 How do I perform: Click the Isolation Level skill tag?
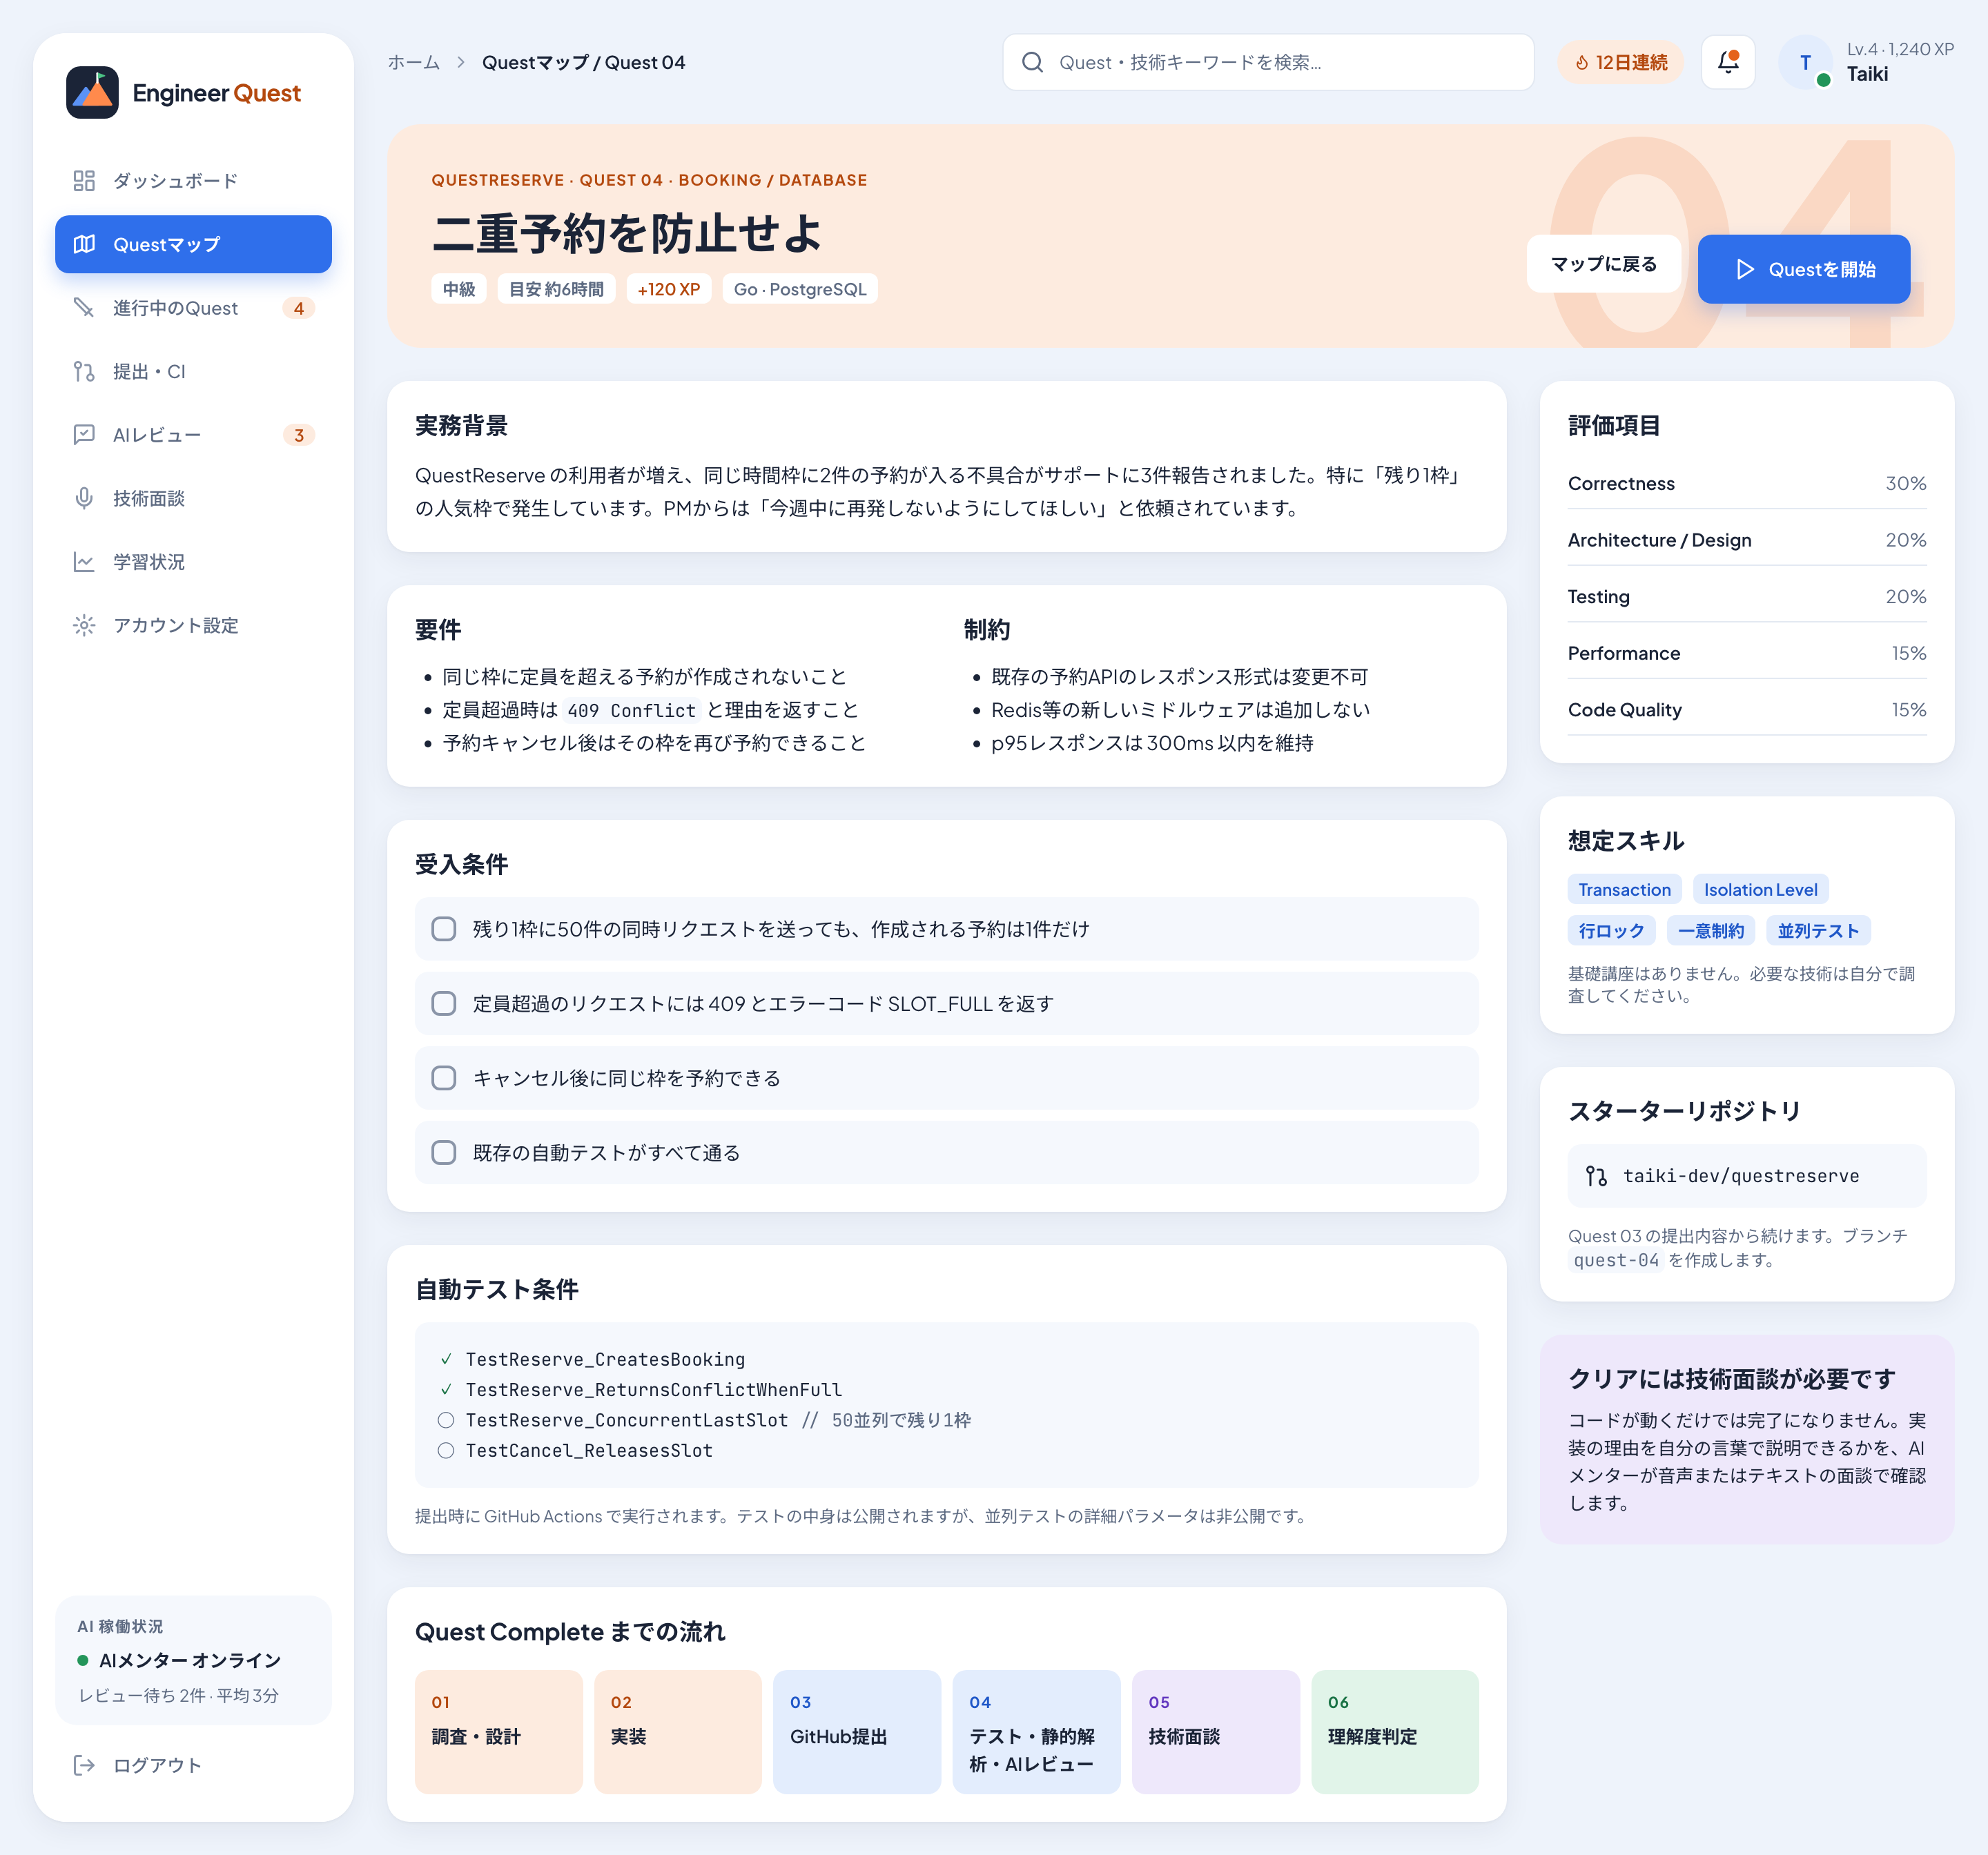[1760, 889]
